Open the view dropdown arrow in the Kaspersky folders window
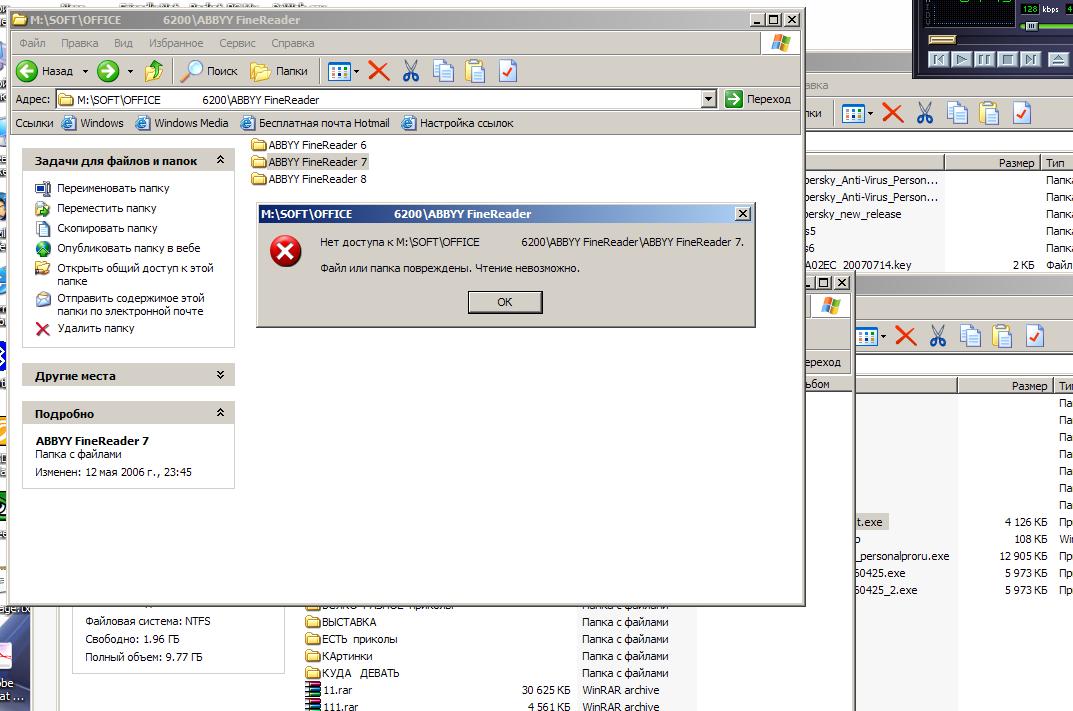The height and width of the screenshot is (711, 1073). (x=870, y=114)
